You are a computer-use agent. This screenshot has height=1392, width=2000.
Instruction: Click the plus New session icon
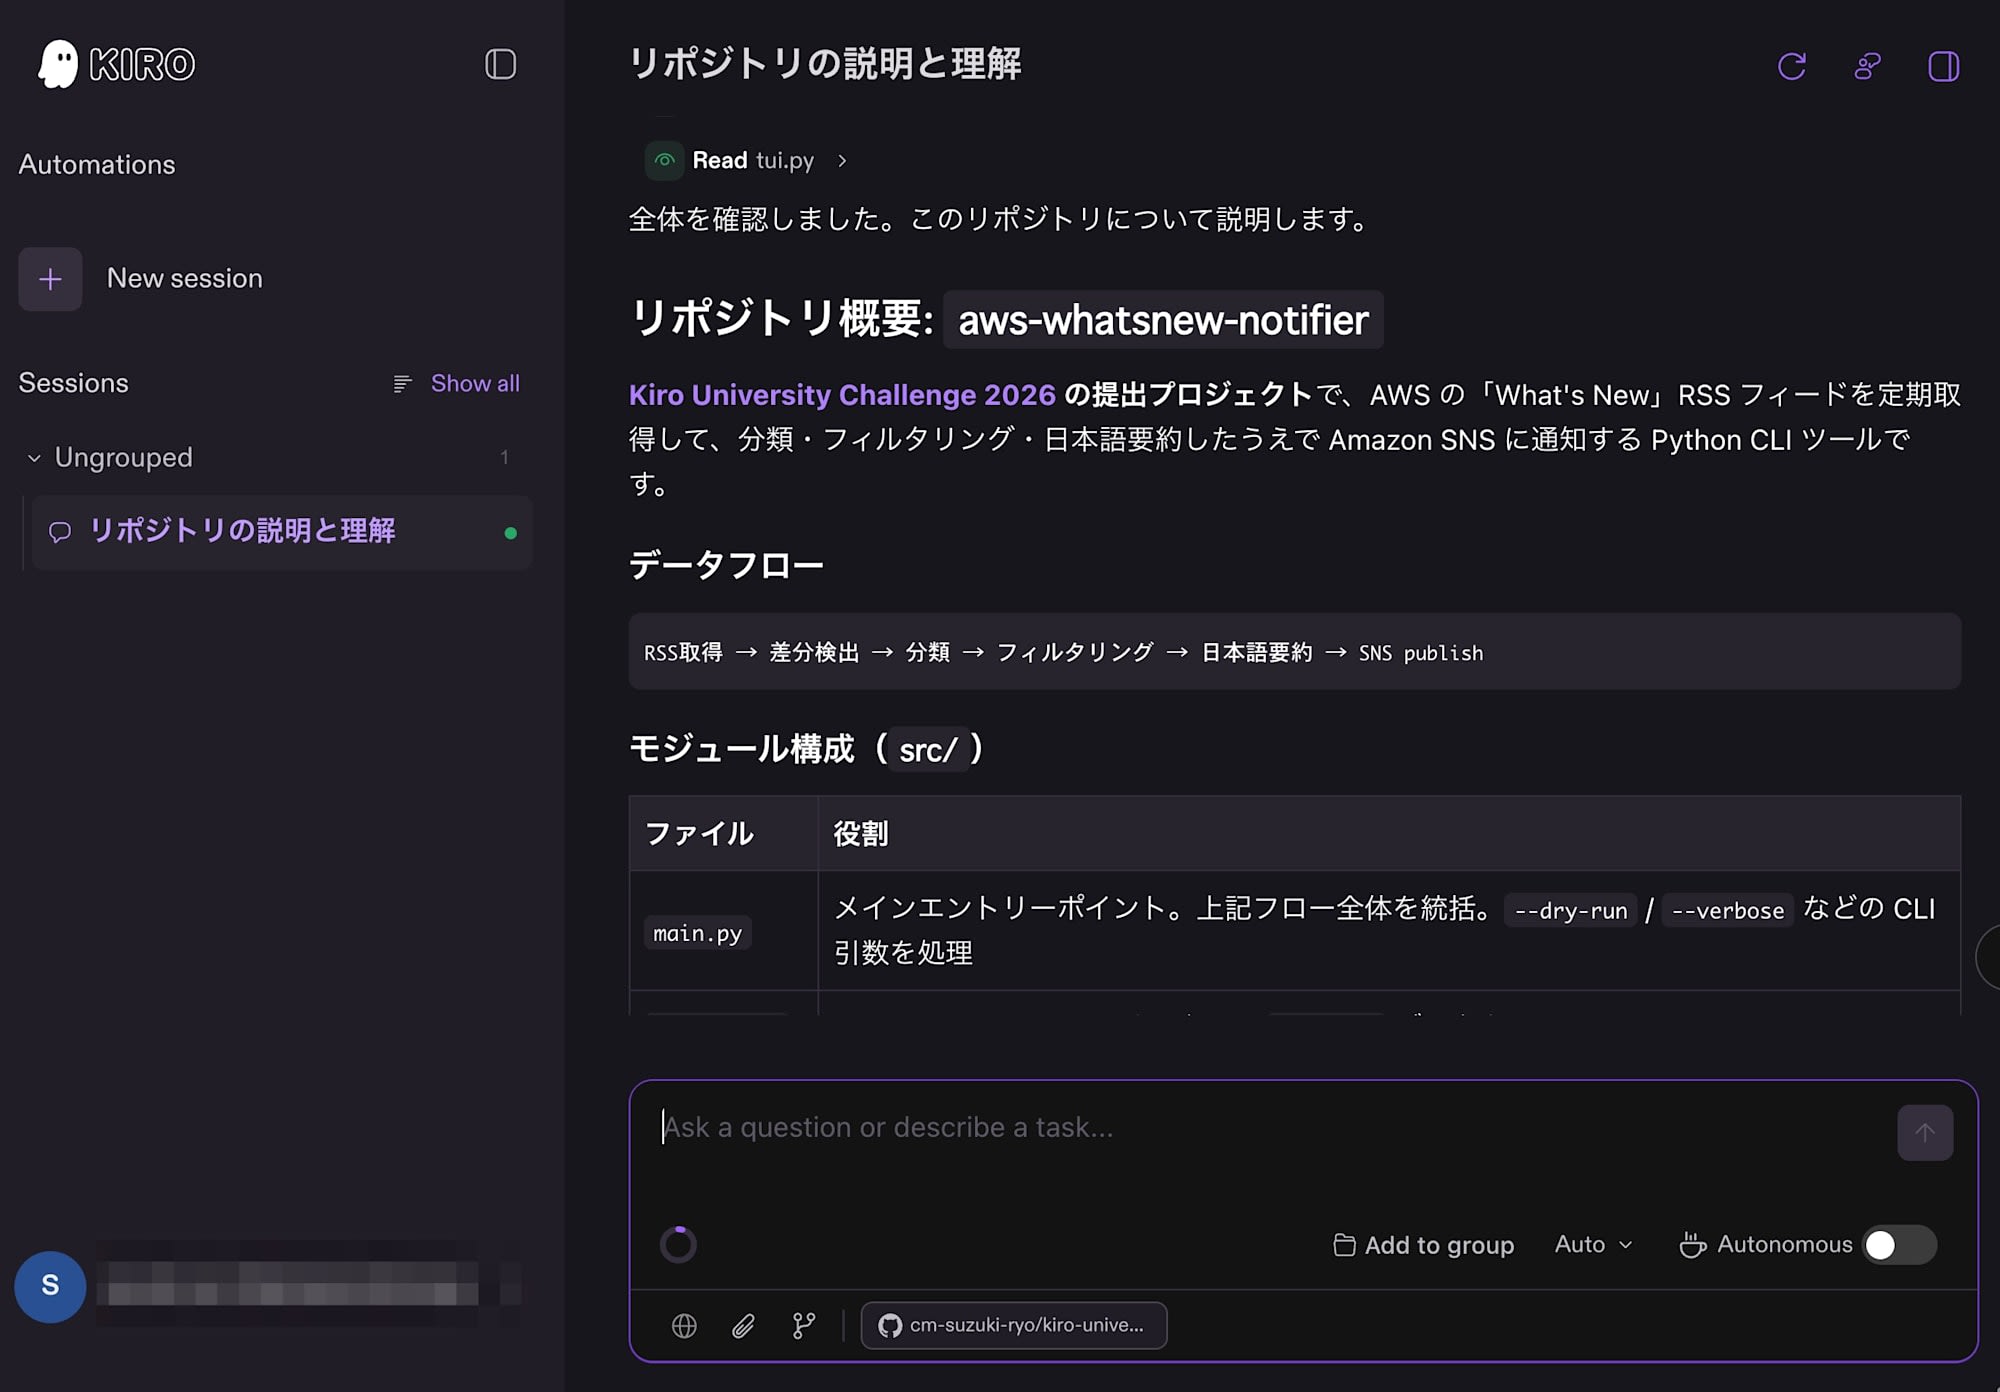(50, 279)
